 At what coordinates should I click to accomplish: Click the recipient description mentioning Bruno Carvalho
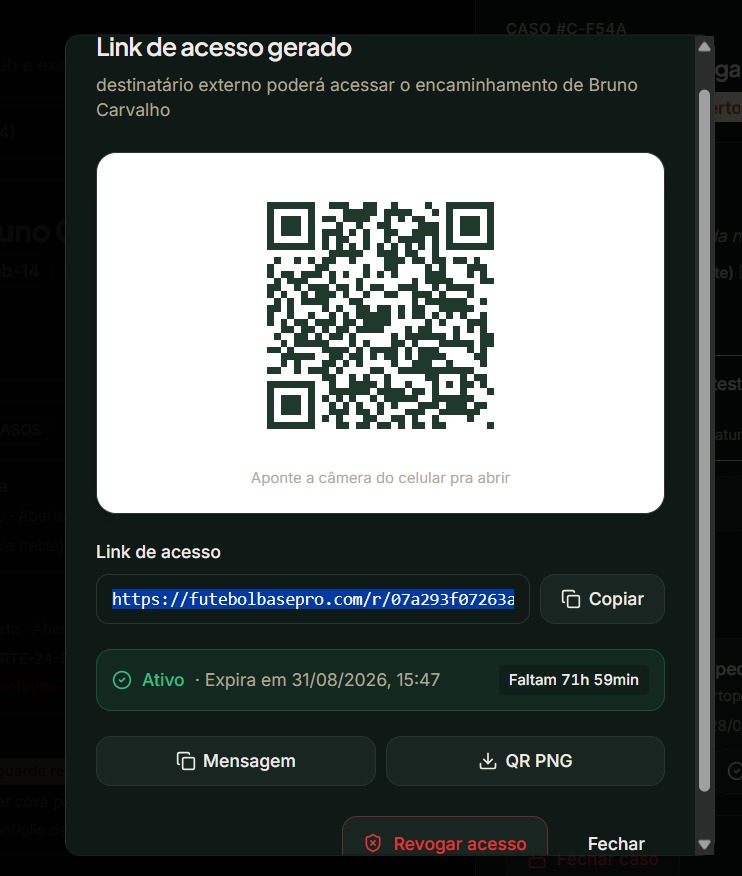click(367, 97)
